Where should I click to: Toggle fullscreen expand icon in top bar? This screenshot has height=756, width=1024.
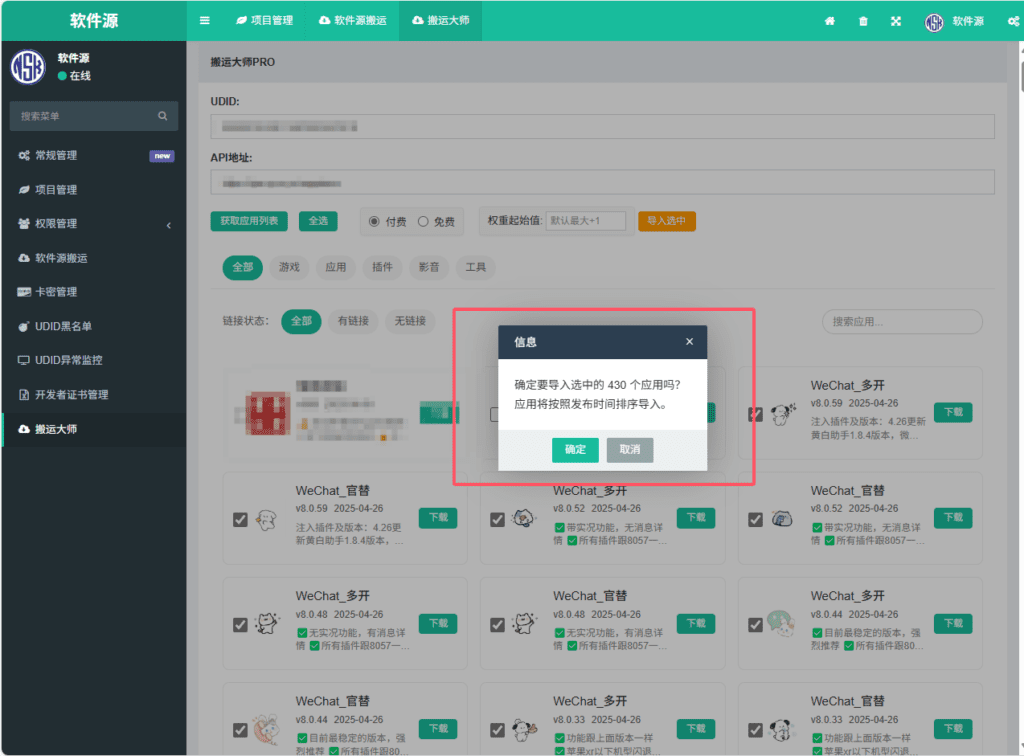pos(895,21)
